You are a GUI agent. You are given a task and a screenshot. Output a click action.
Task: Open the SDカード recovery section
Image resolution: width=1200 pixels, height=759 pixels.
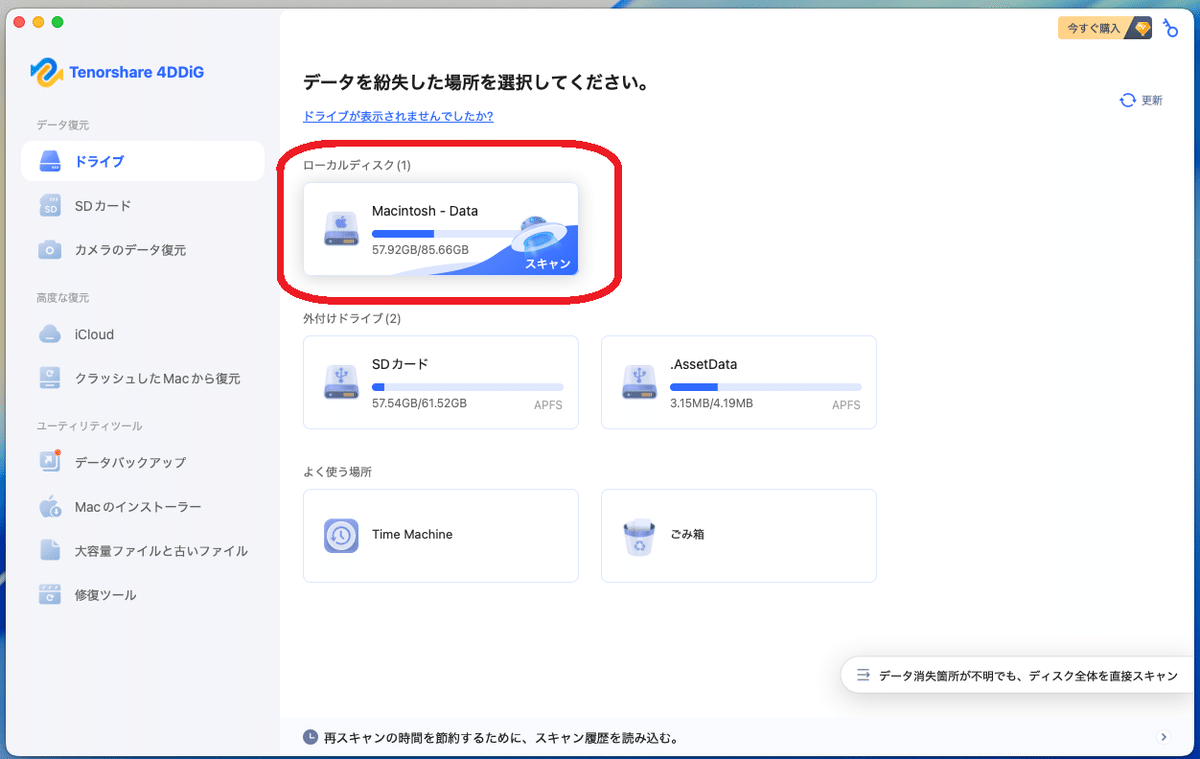[100, 205]
